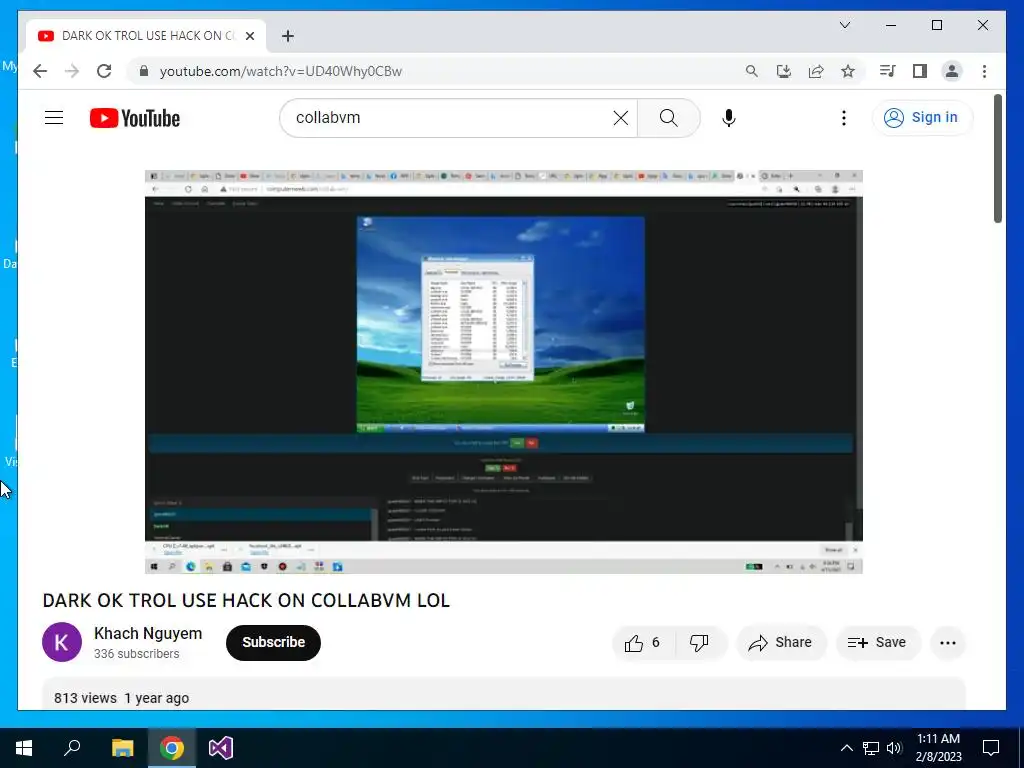Switch to Chrome in taskbar
Screen dimensions: 1024x768
(172, 748)
